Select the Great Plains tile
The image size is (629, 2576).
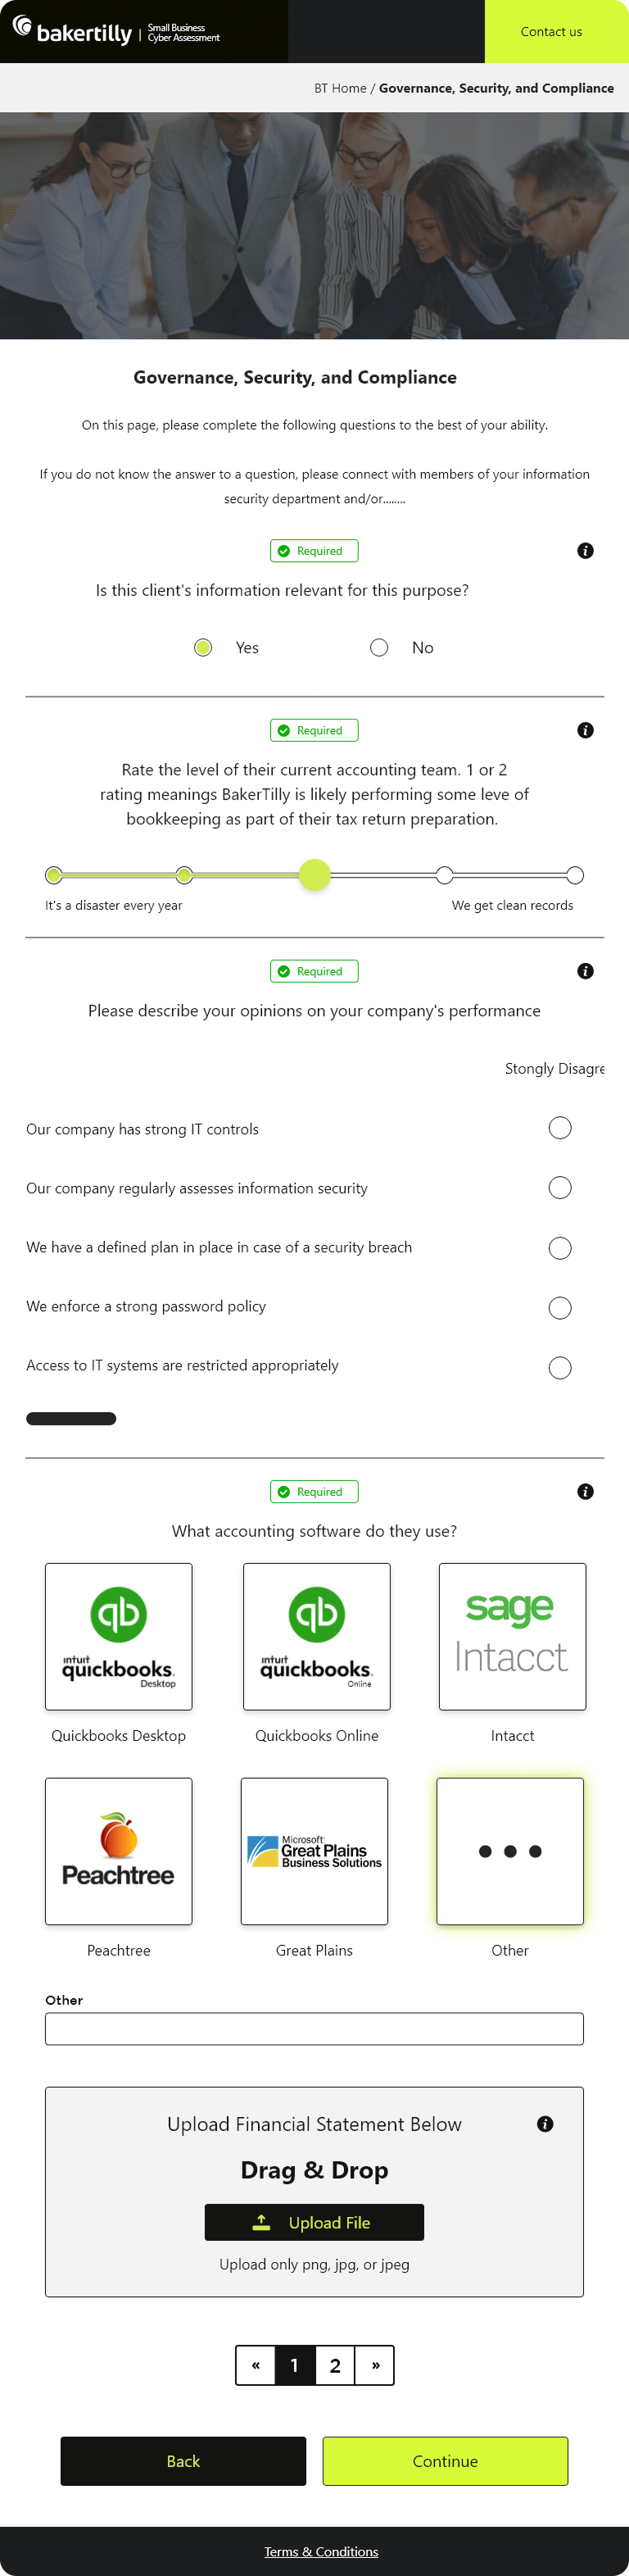(314, 1850)
